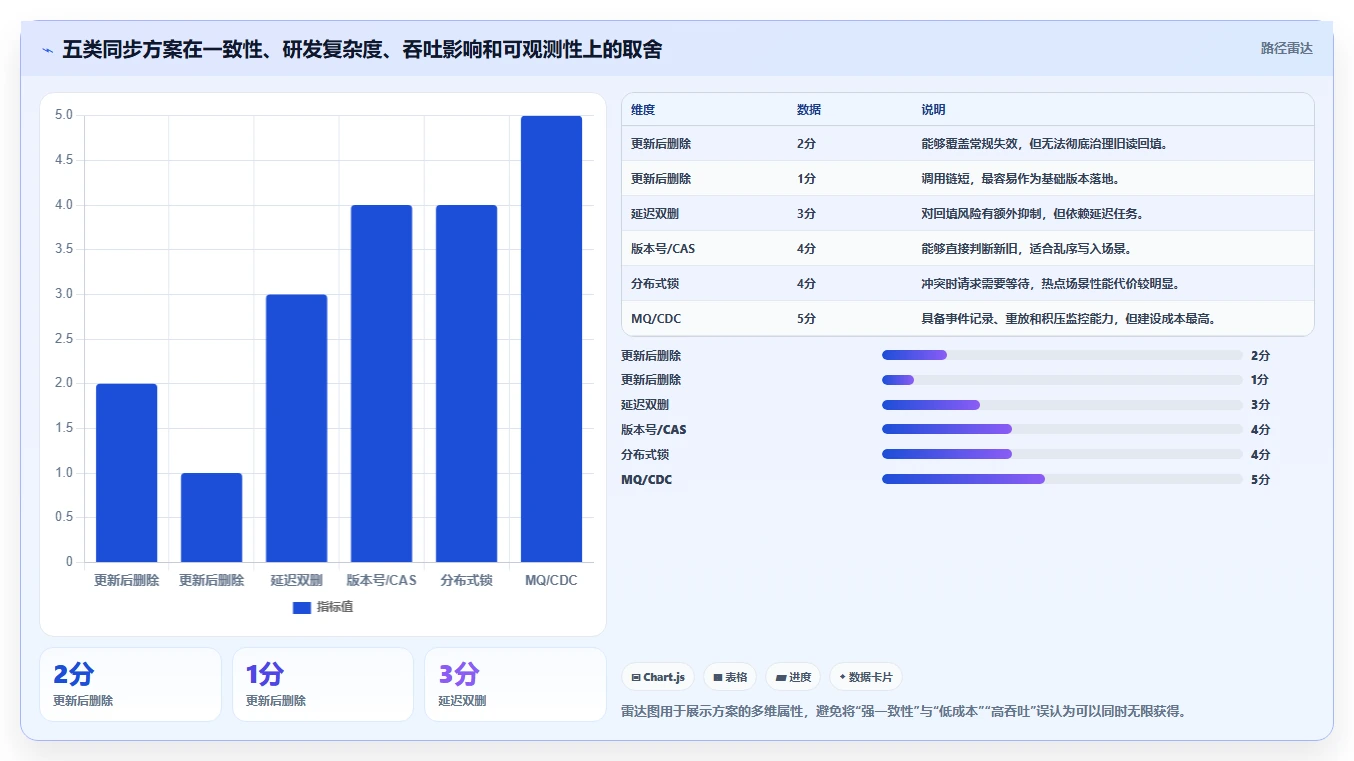Click the description 调用链短，最容易作为基础版本落地

click(1020, 179)
